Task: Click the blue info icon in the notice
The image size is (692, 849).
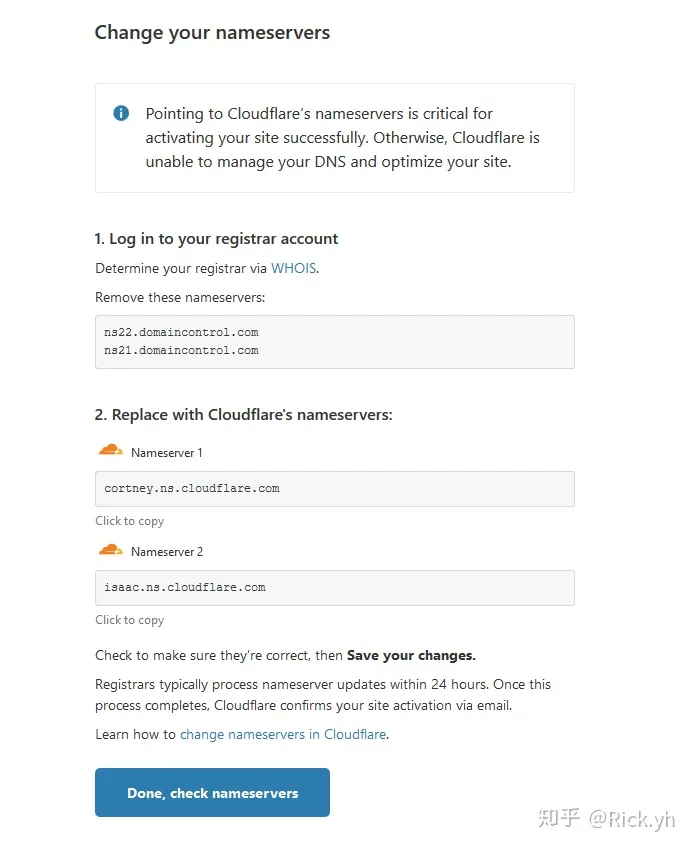Action: tap(121, 113)
